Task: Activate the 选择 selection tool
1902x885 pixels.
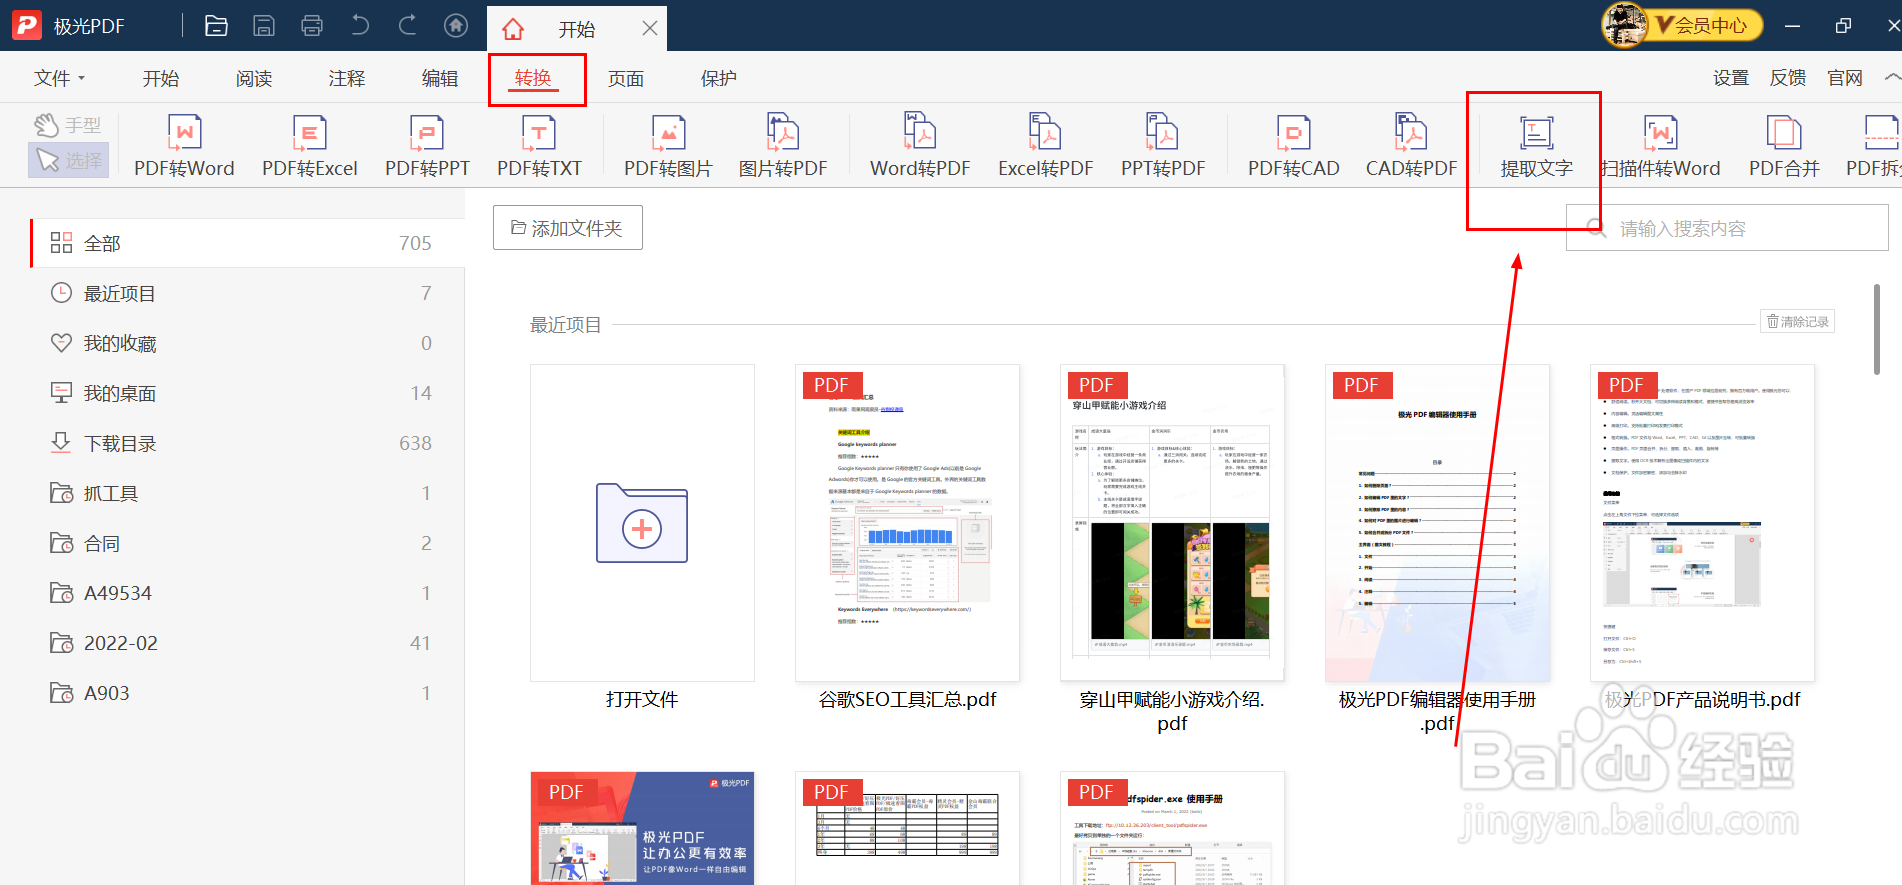Action: point(68,160)
